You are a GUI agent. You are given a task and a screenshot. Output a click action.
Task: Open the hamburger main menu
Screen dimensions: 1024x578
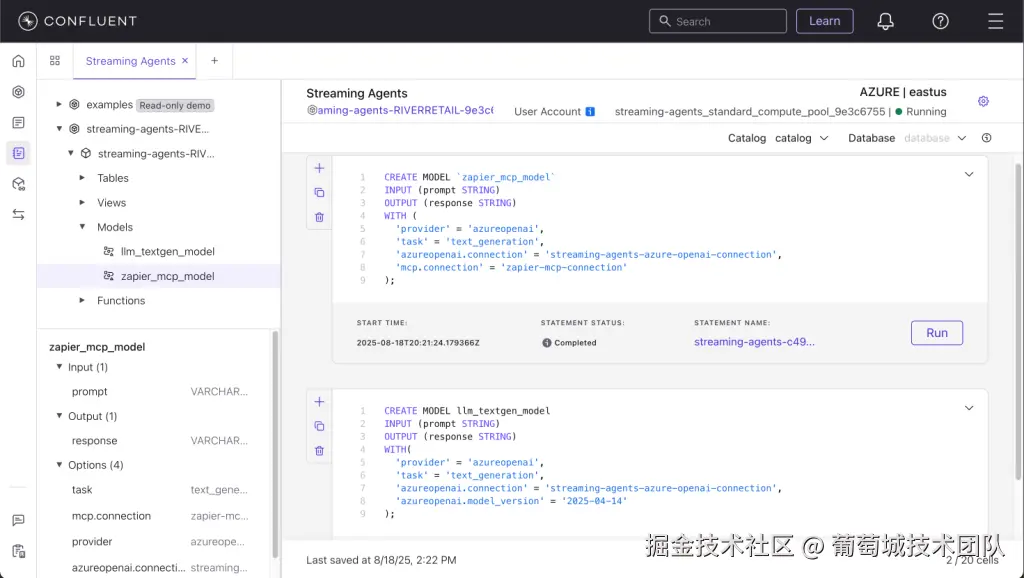[995, 22]
